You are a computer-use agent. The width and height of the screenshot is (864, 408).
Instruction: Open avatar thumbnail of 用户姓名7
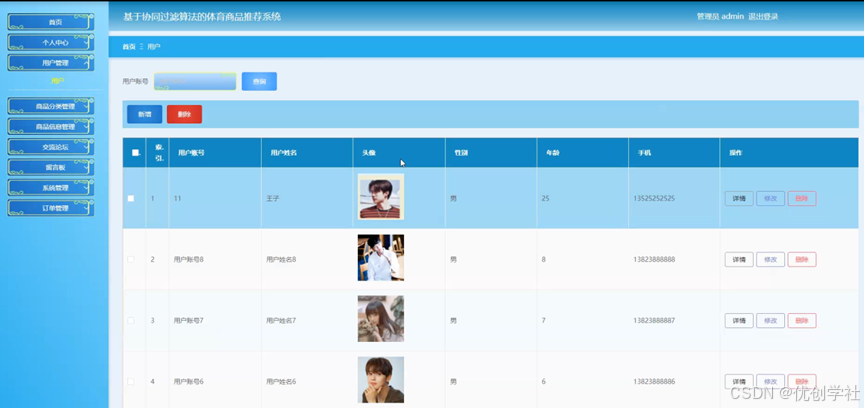pos(381,319)
